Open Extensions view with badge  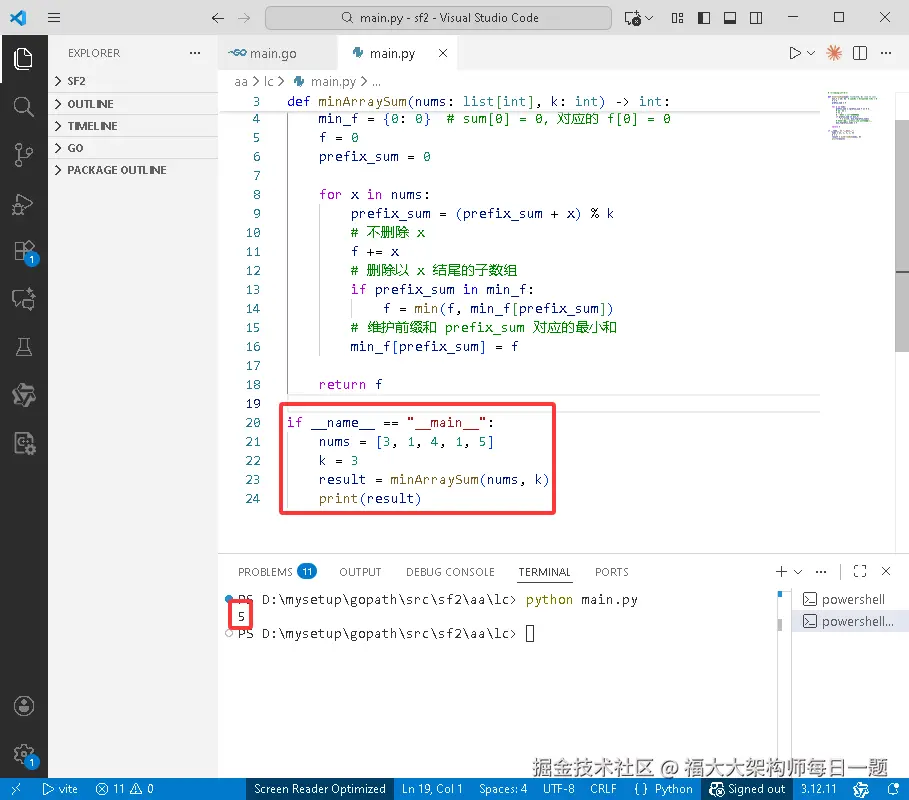pos(24,252)
